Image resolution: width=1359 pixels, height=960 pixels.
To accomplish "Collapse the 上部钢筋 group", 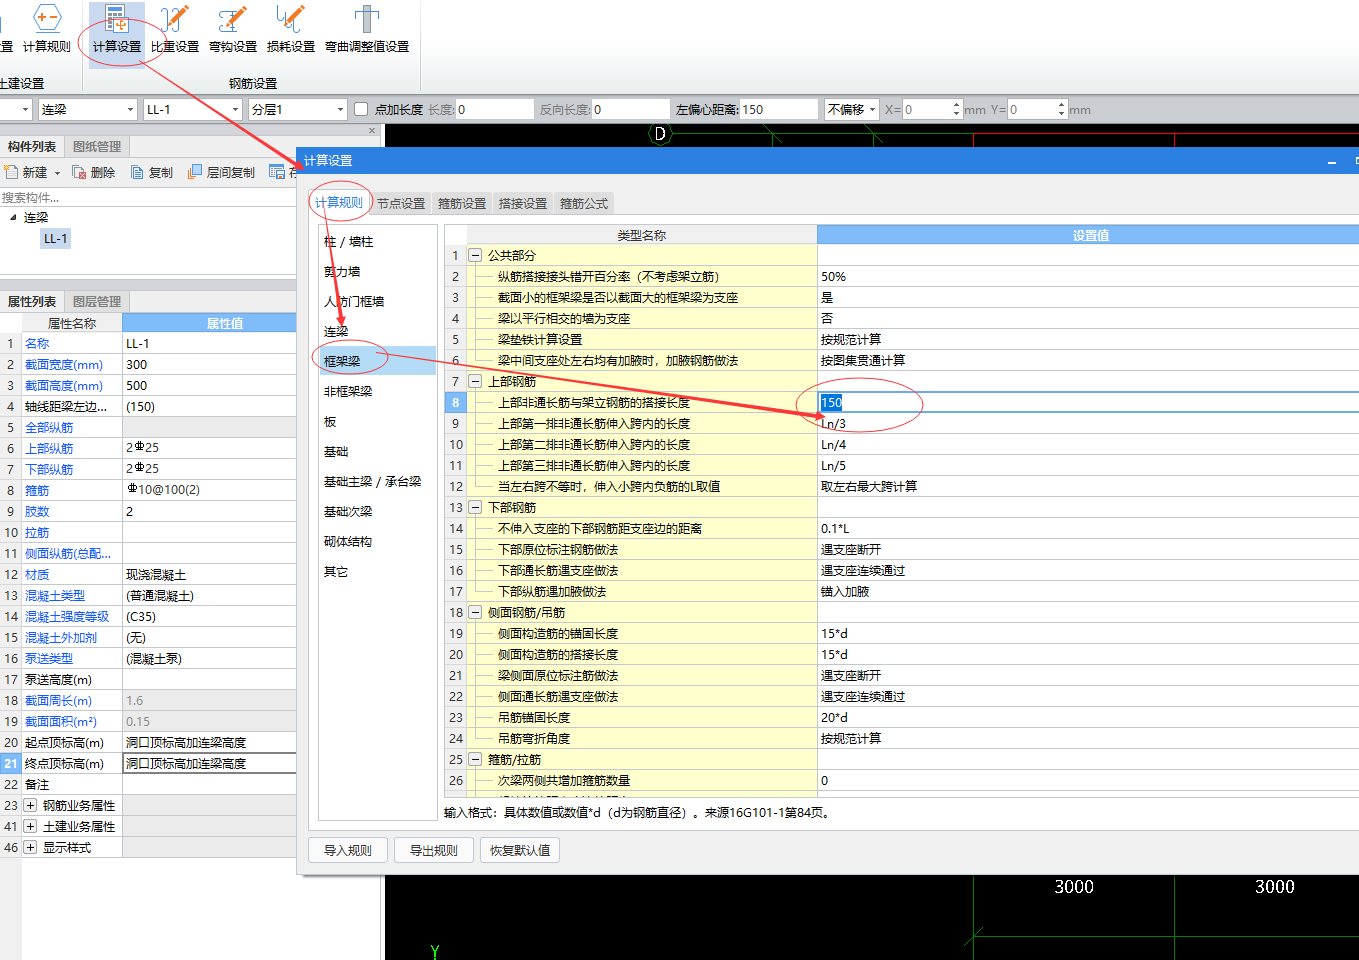I will click(475, 381).
